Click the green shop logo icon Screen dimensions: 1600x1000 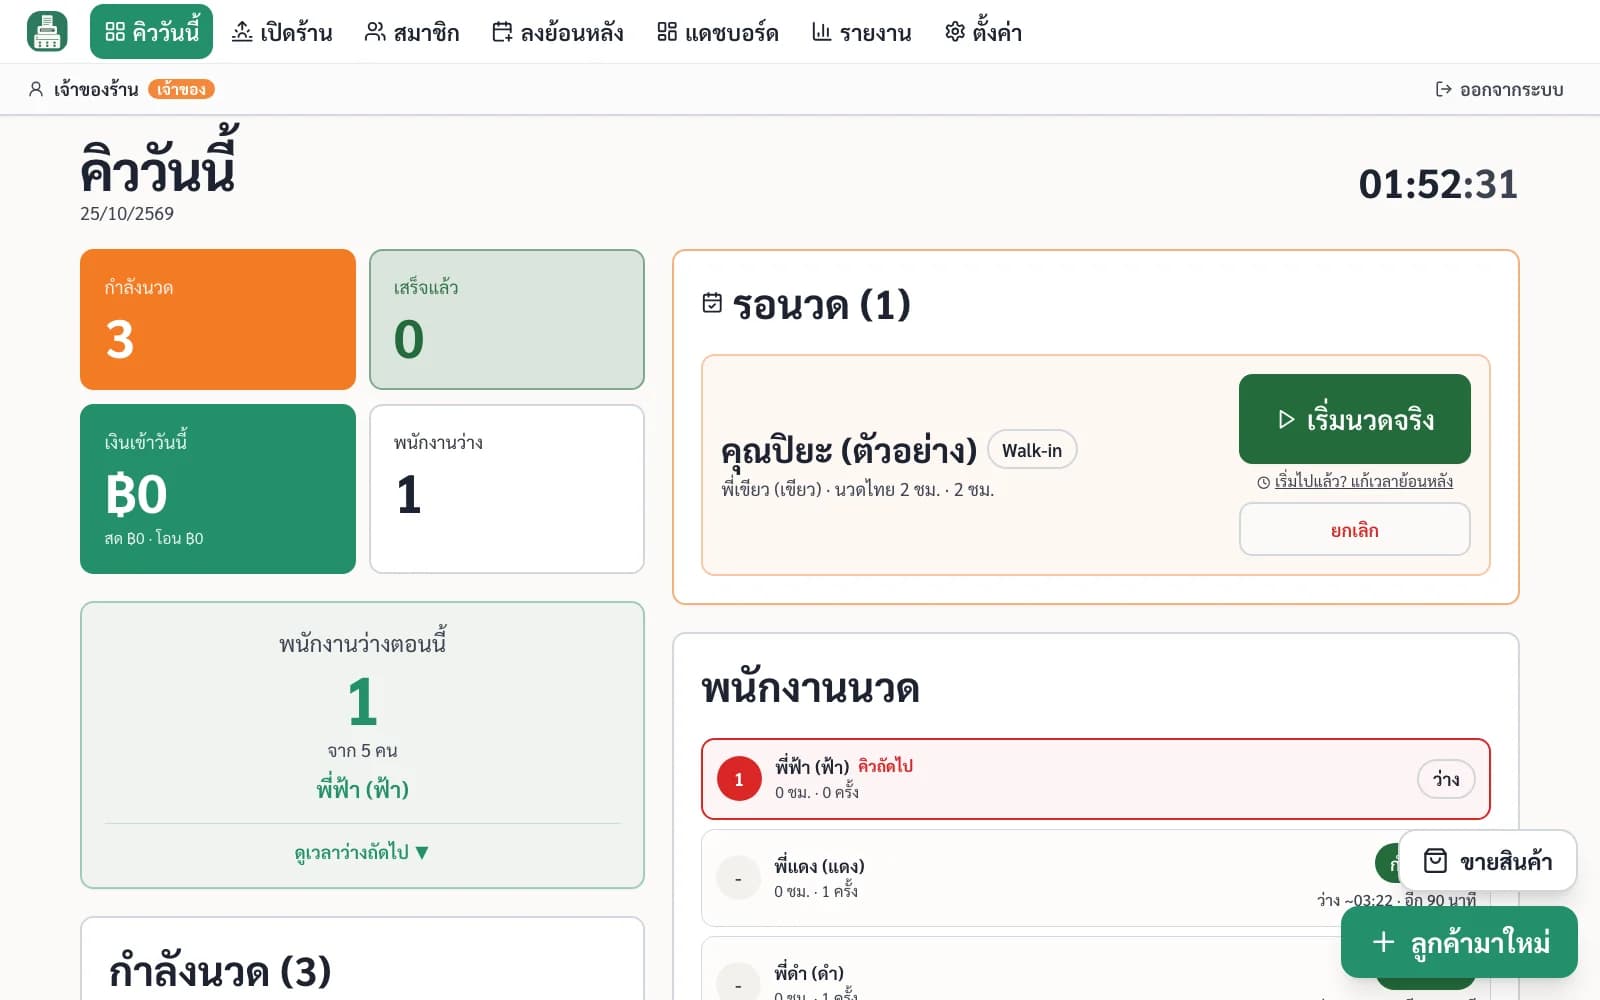[x=47, y=32]
